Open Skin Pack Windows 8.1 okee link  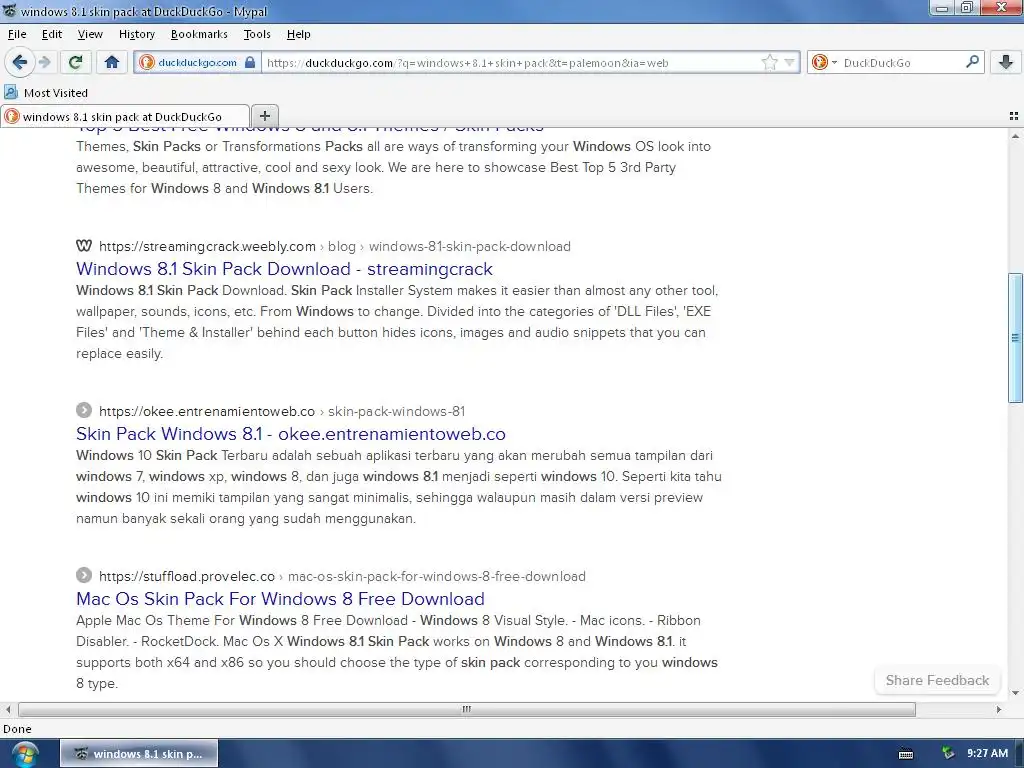coord(291,434)
